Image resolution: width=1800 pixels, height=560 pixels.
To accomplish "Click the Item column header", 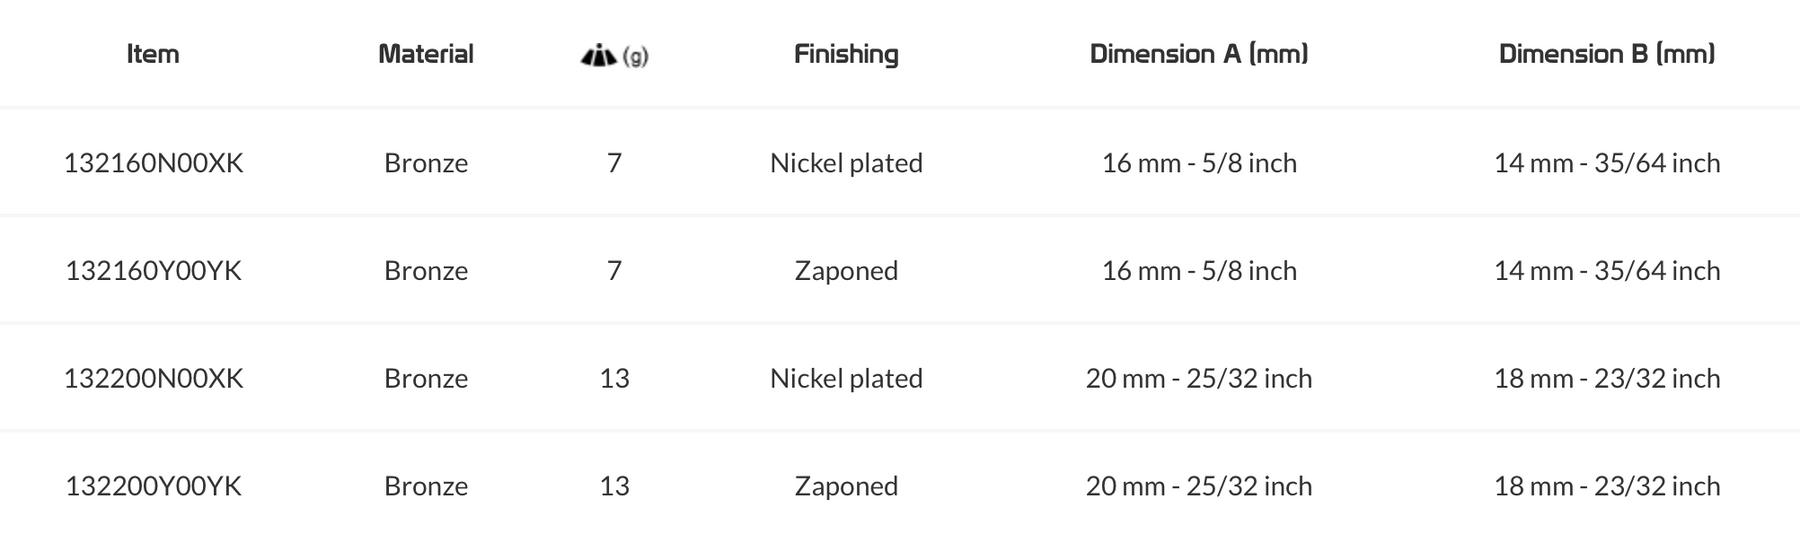I will point(153,54).
